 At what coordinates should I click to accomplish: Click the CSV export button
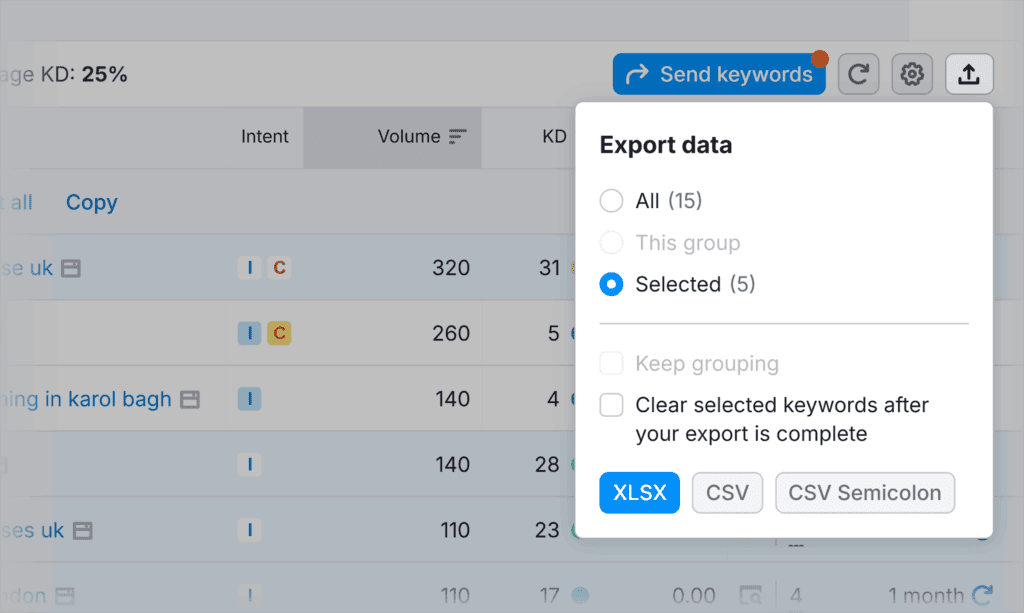point(727,492)
